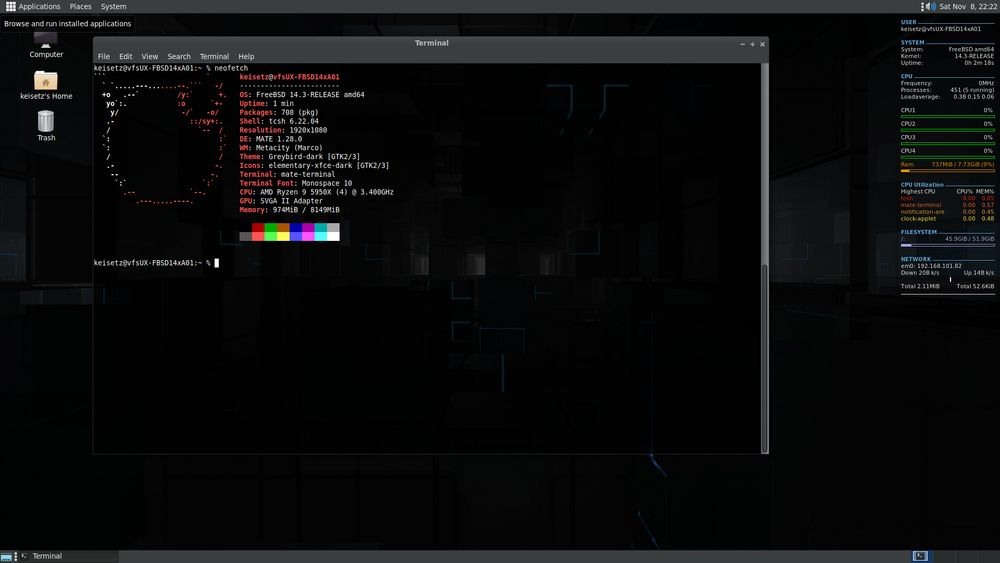This screenshot has height=563, width=1000.
Task: Open the Terminal window's View menu
Action: click(x=150, y=57)
